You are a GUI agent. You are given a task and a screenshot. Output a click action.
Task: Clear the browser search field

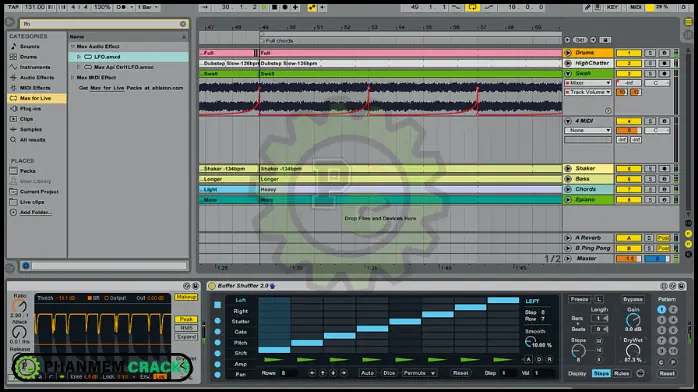pos(183,24)
